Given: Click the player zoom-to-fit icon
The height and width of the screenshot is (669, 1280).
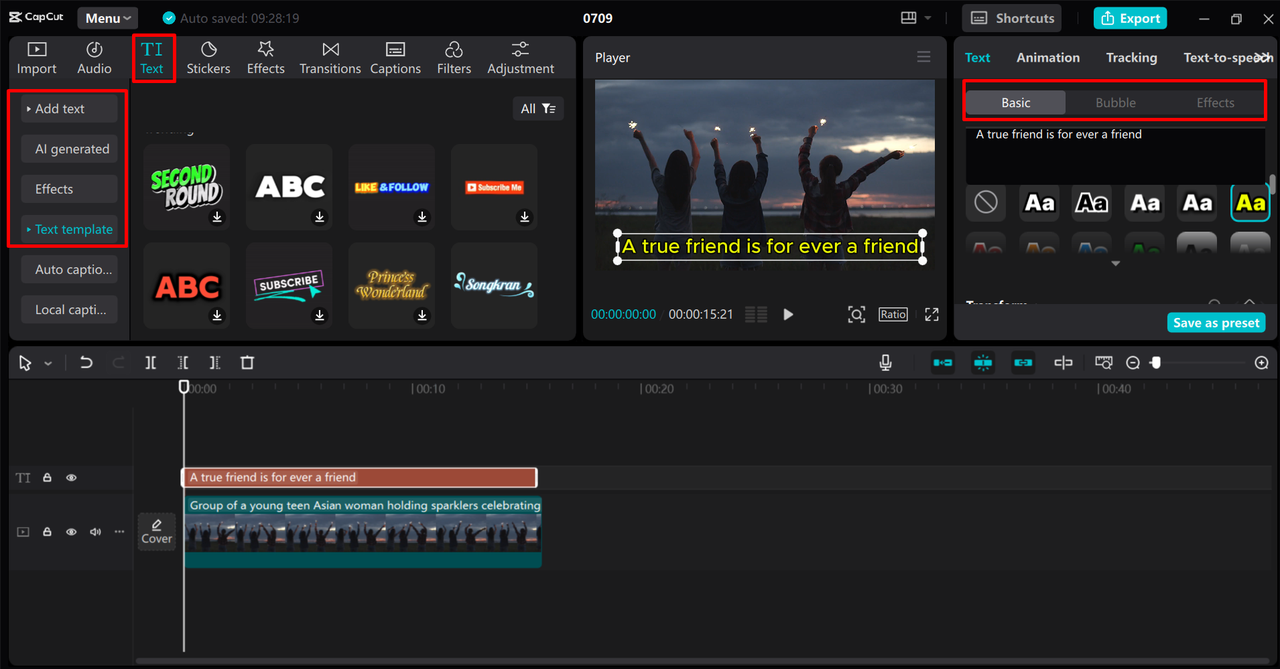Looking at the screenshot, I should pyautogui.click(x=857, y=314).
